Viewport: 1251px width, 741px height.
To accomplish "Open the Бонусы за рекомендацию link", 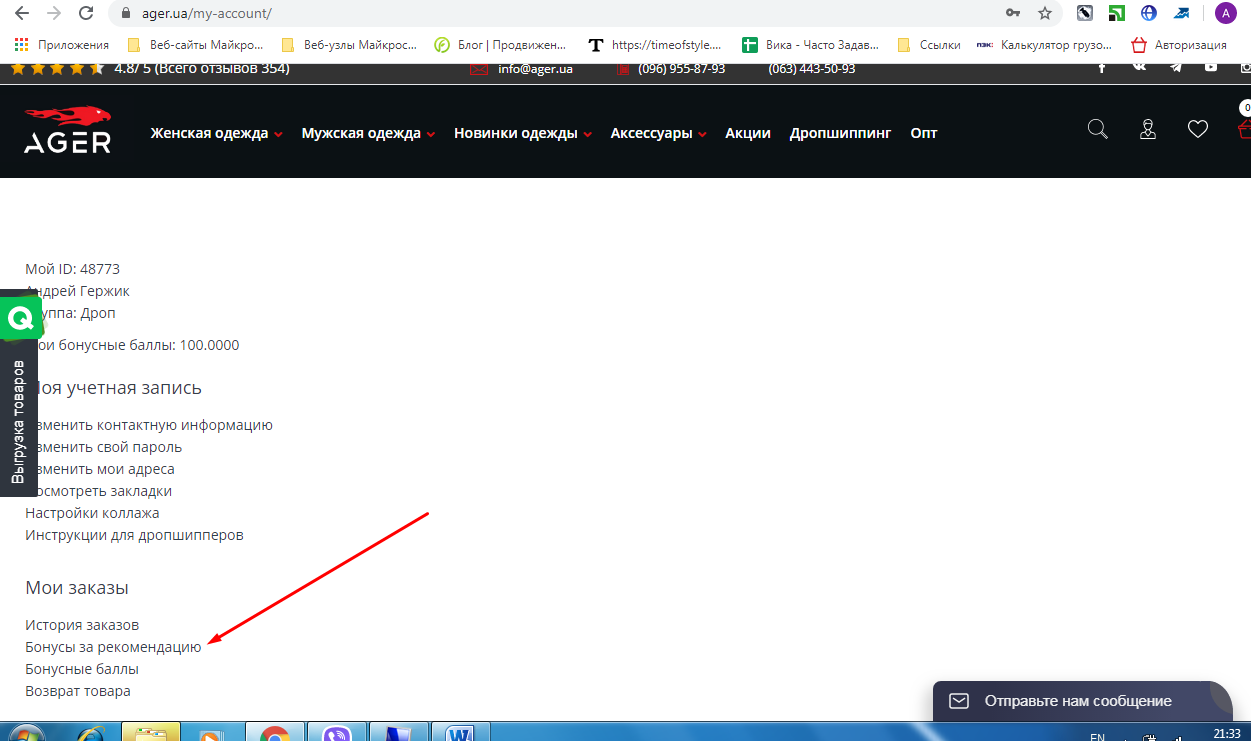I will tap(113, 647).
